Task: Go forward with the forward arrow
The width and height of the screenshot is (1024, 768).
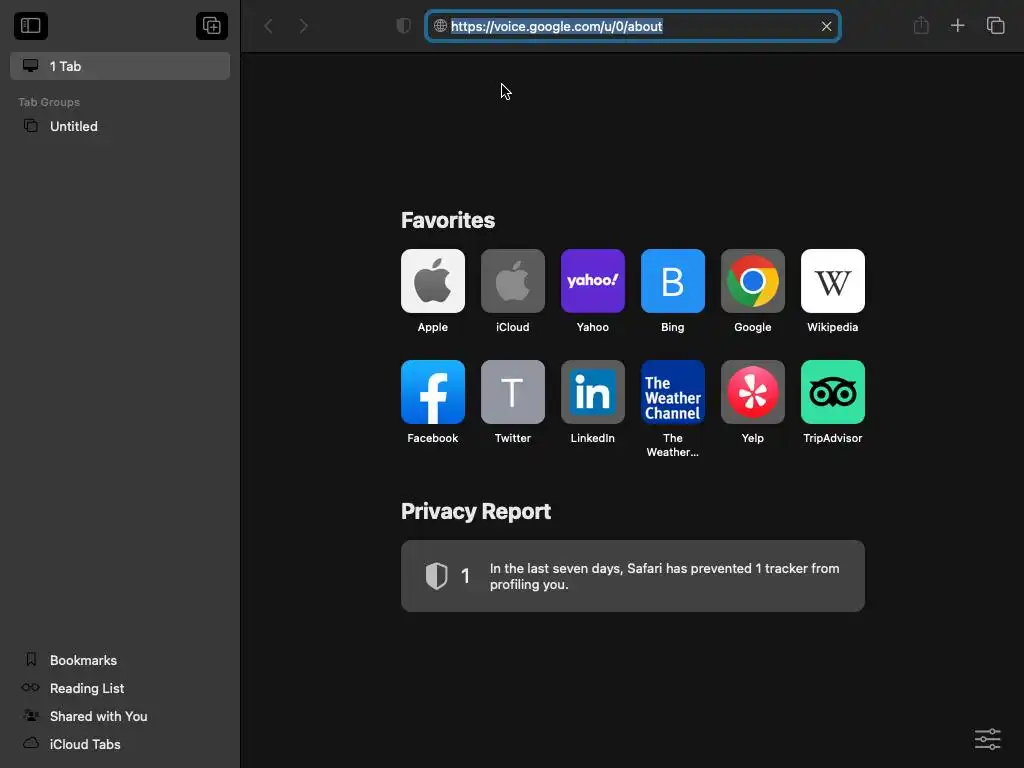Action: (x=304, y=26)
